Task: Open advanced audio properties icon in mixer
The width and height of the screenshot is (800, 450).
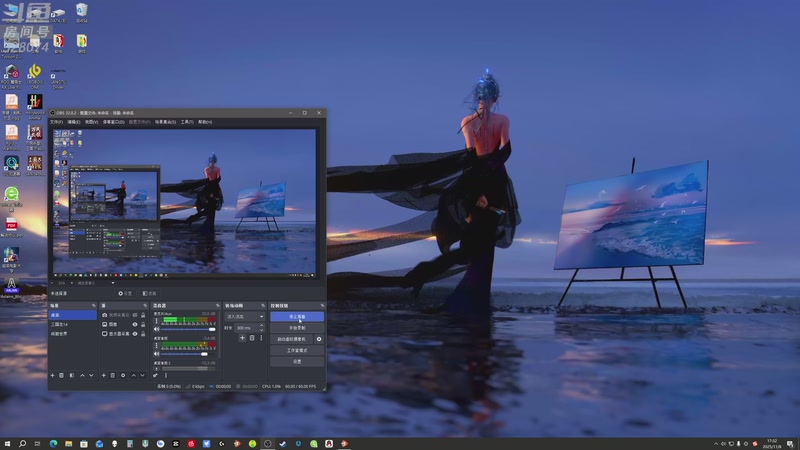Action: 155,376
